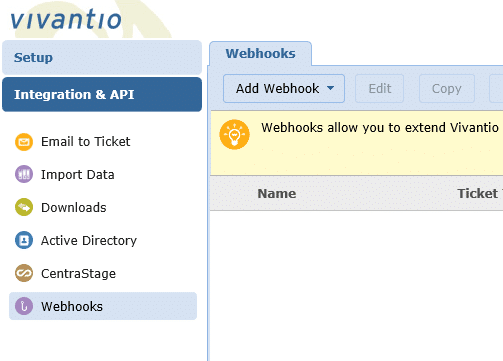Click the Downloads green arrows icon
Viewport: 503px width, 361px height.
pos(24,207)
